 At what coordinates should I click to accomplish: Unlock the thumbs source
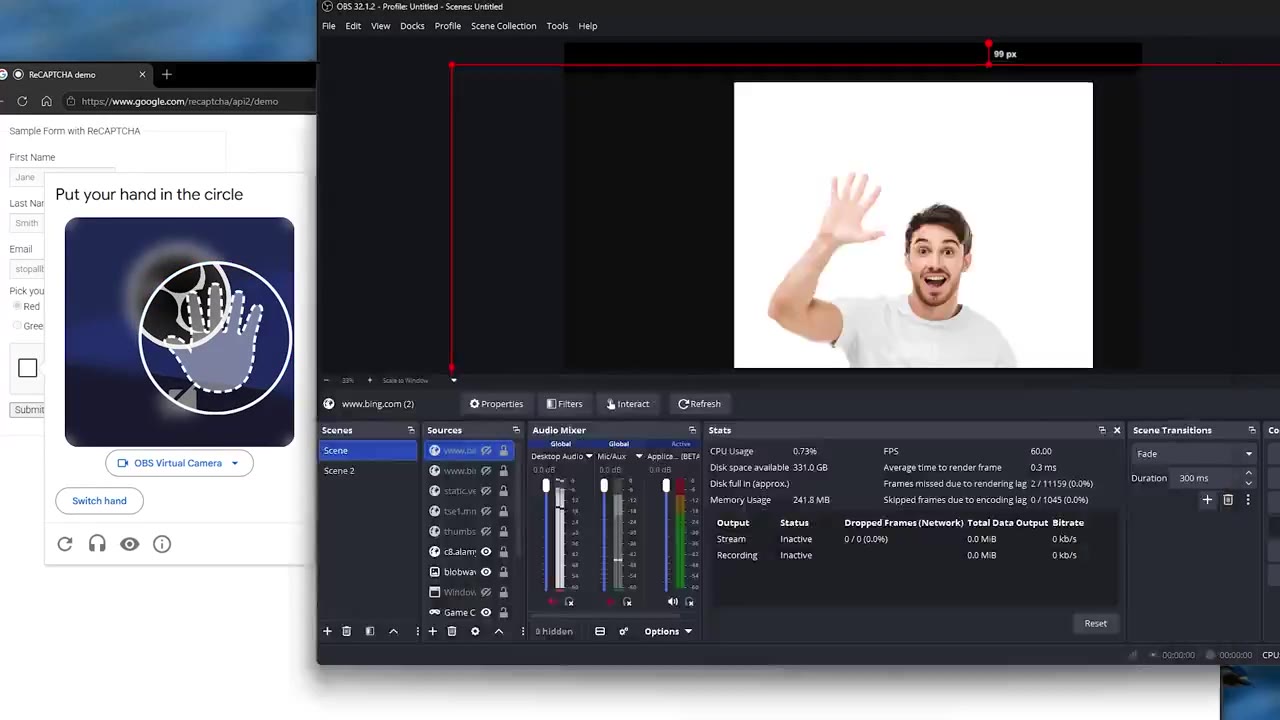point(503,531)
